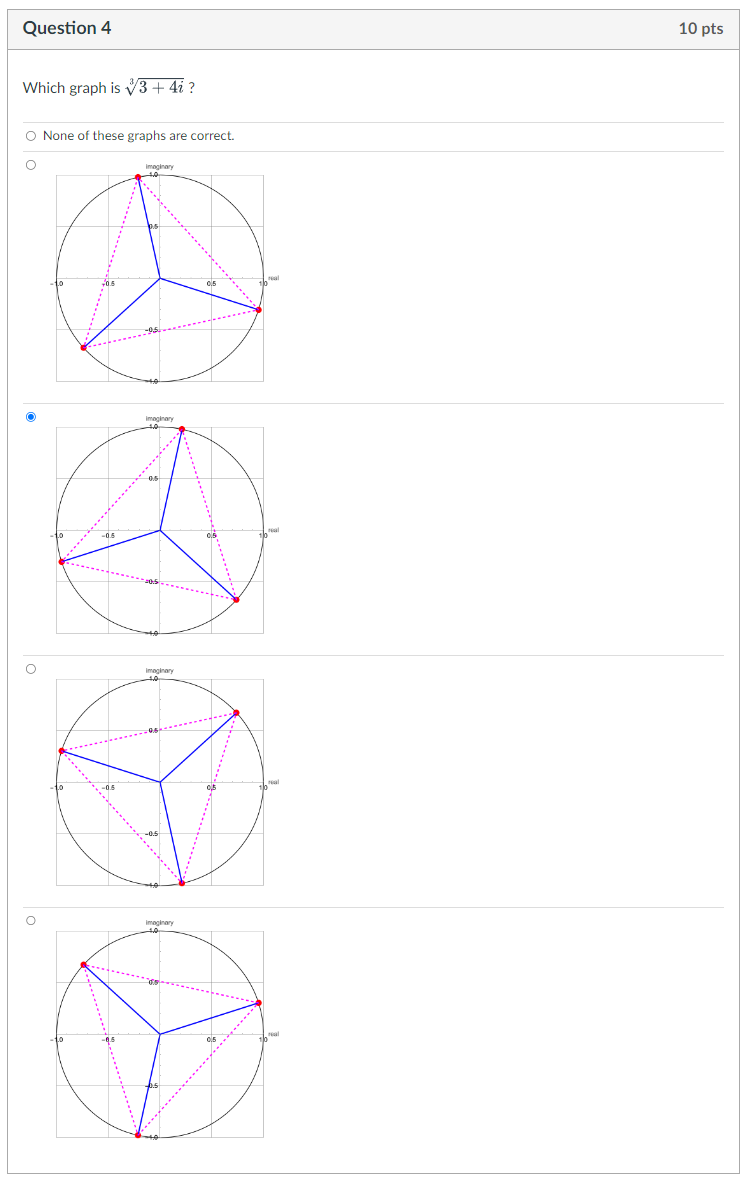Click the center origin point of graph four
Screen dimensions: 751x1194
pyautogui.click(x=160, y=1033)
